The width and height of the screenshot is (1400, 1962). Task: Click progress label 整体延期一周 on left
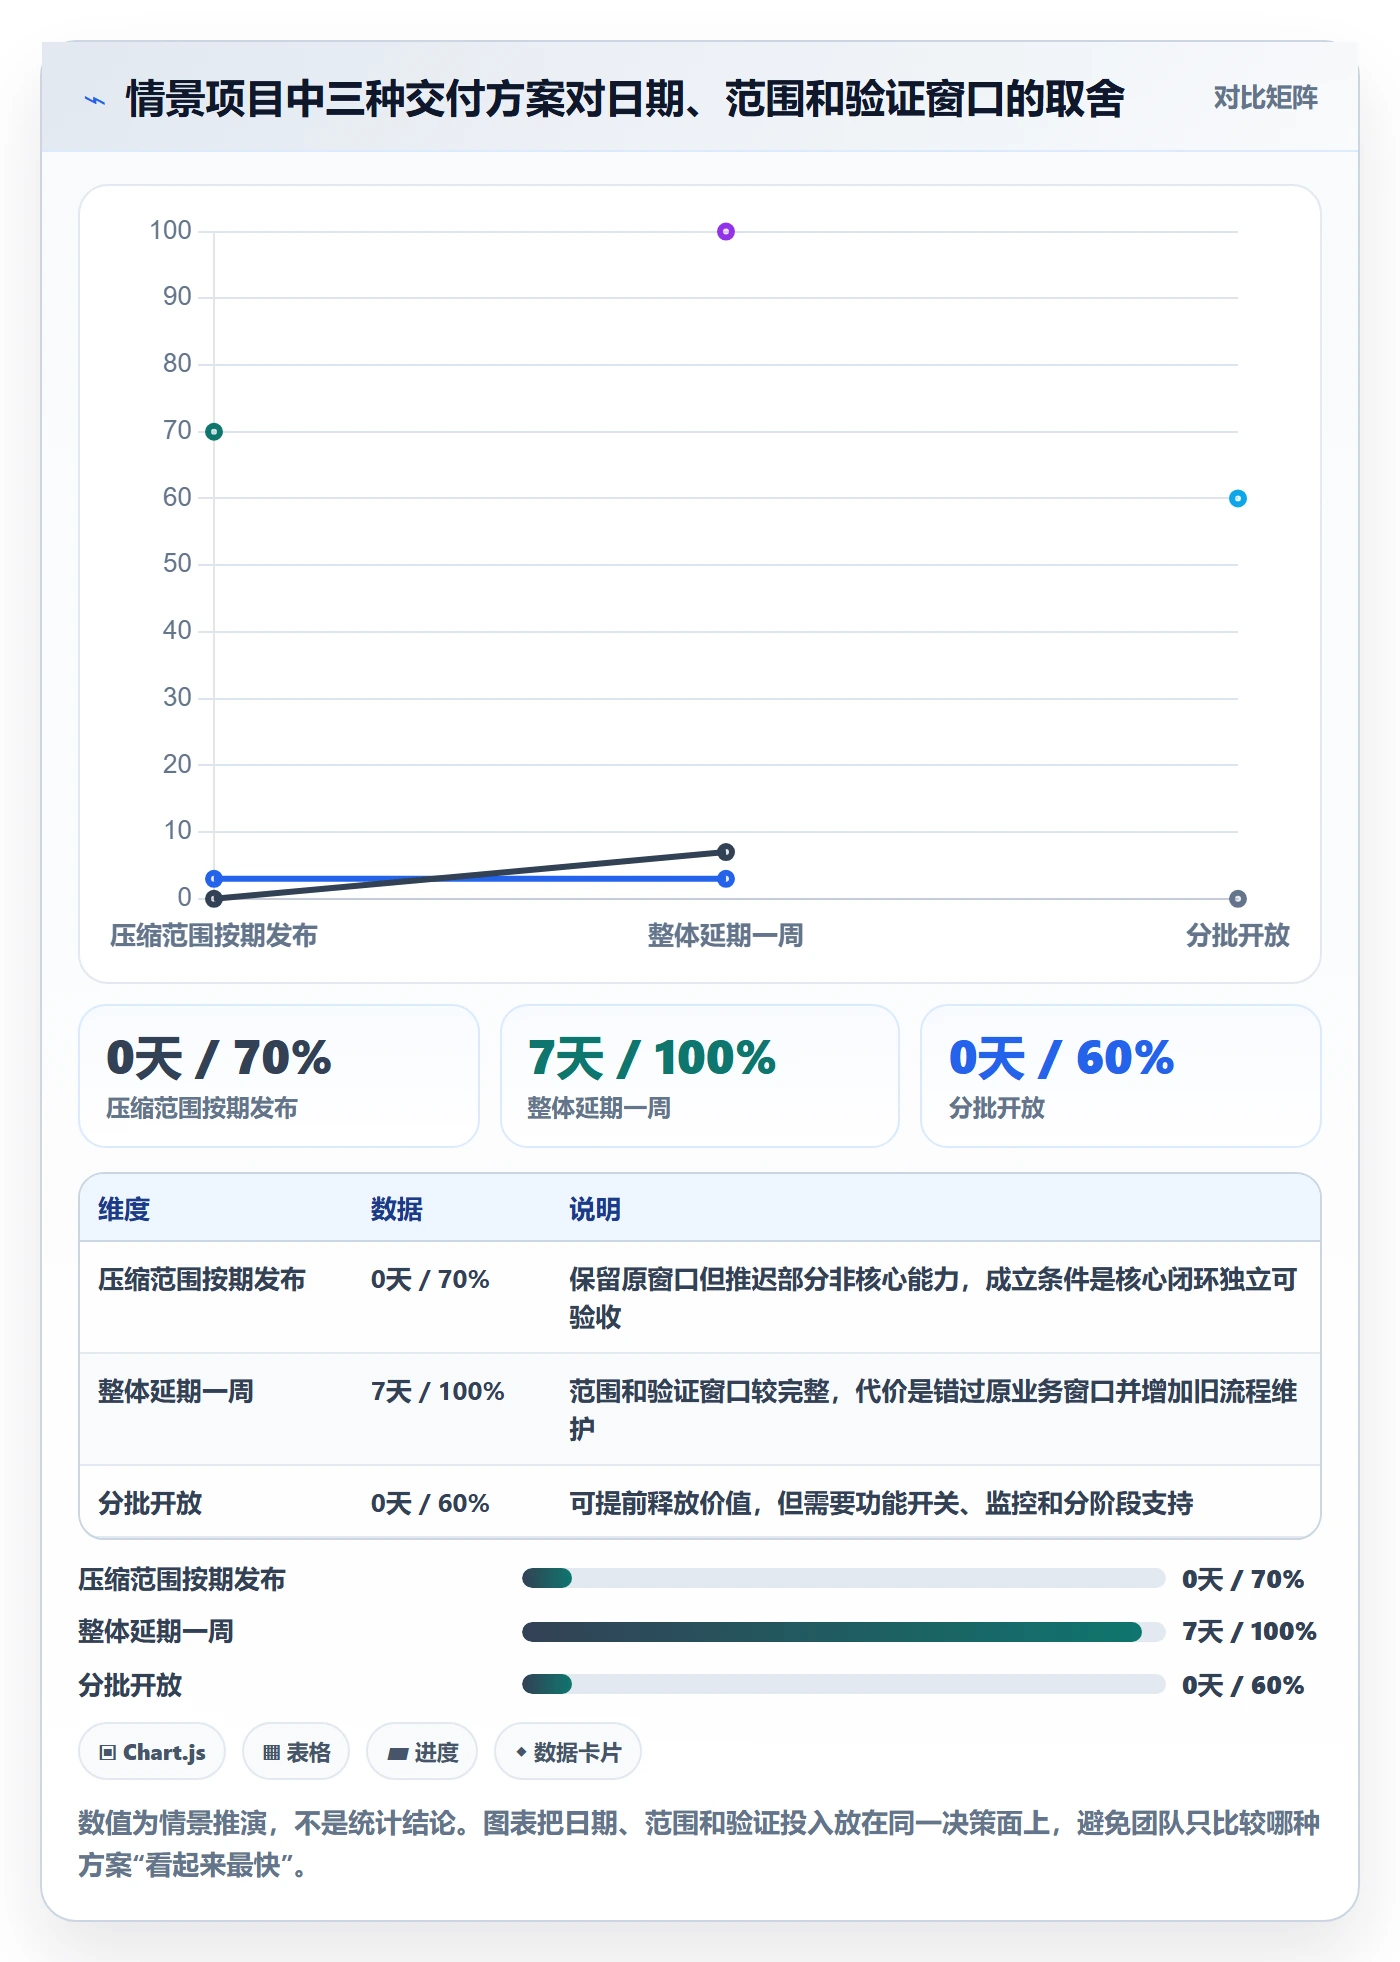click(x=156, y=1631)
